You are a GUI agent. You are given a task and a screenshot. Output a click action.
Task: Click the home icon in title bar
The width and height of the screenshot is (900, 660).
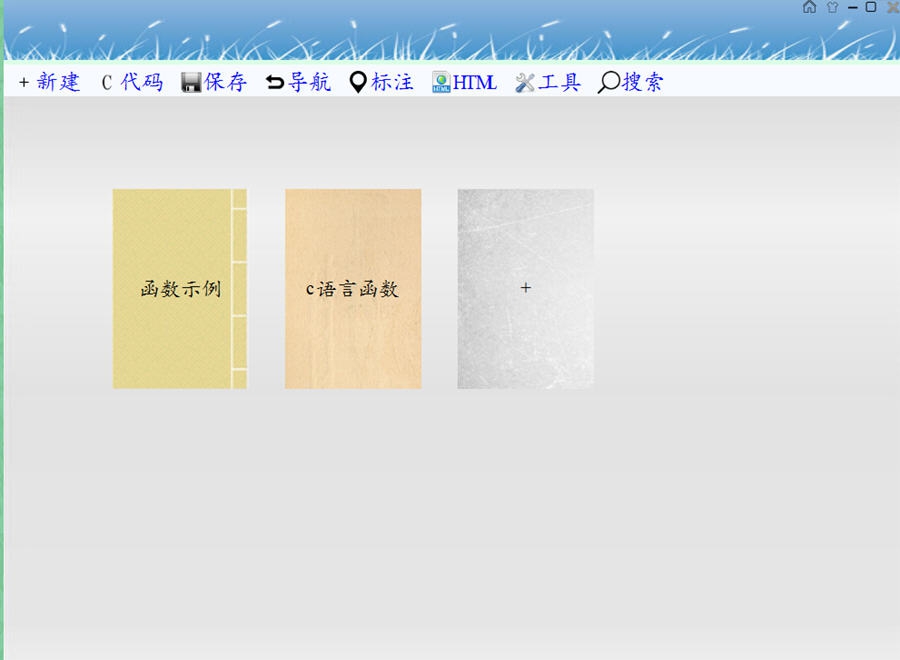click(x=809, y=7)
